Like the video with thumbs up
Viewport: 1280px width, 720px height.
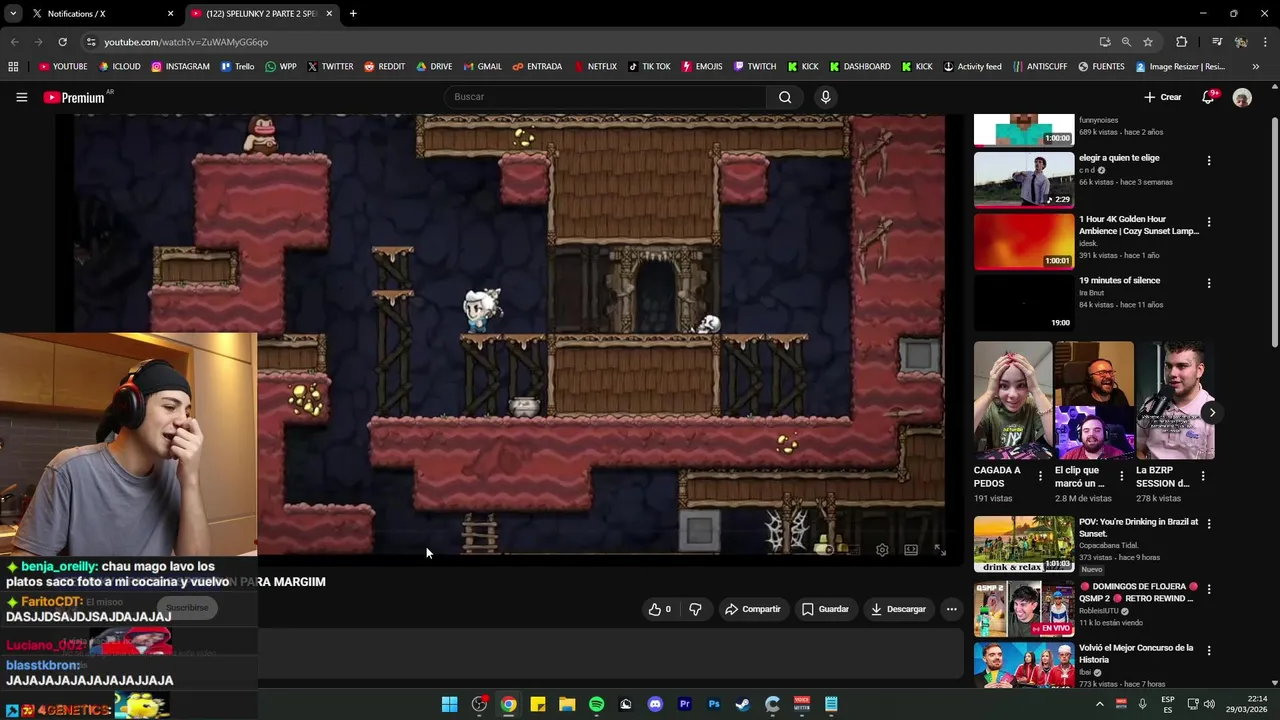[660, 609]
